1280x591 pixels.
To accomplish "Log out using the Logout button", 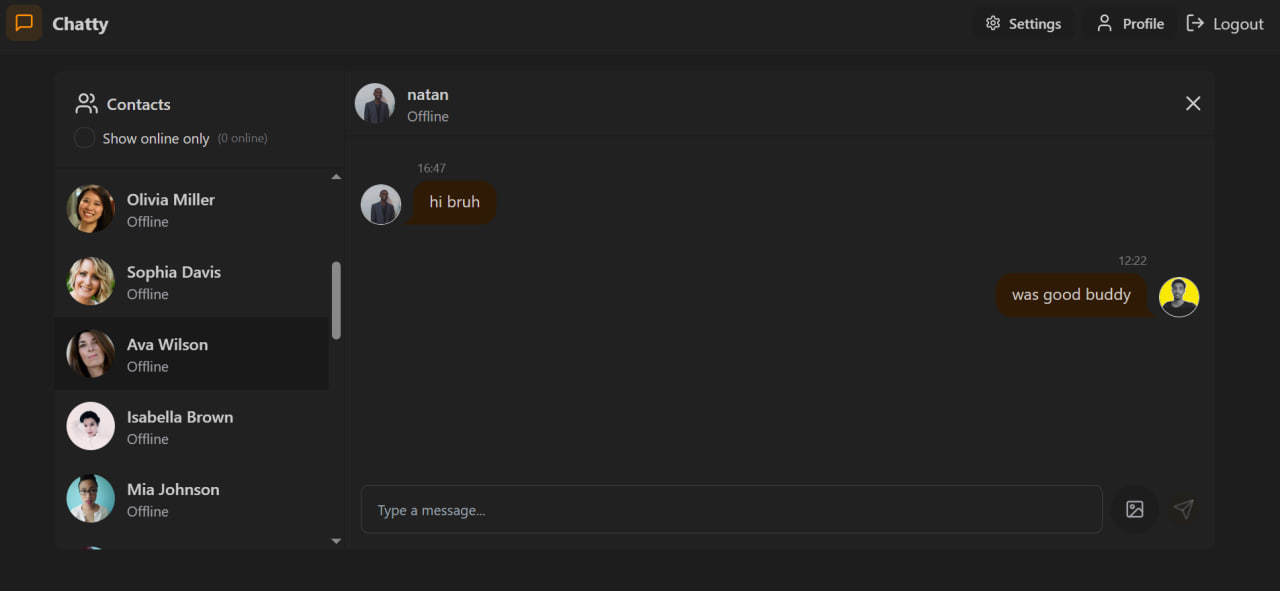I will click(x=1225, y=23).
